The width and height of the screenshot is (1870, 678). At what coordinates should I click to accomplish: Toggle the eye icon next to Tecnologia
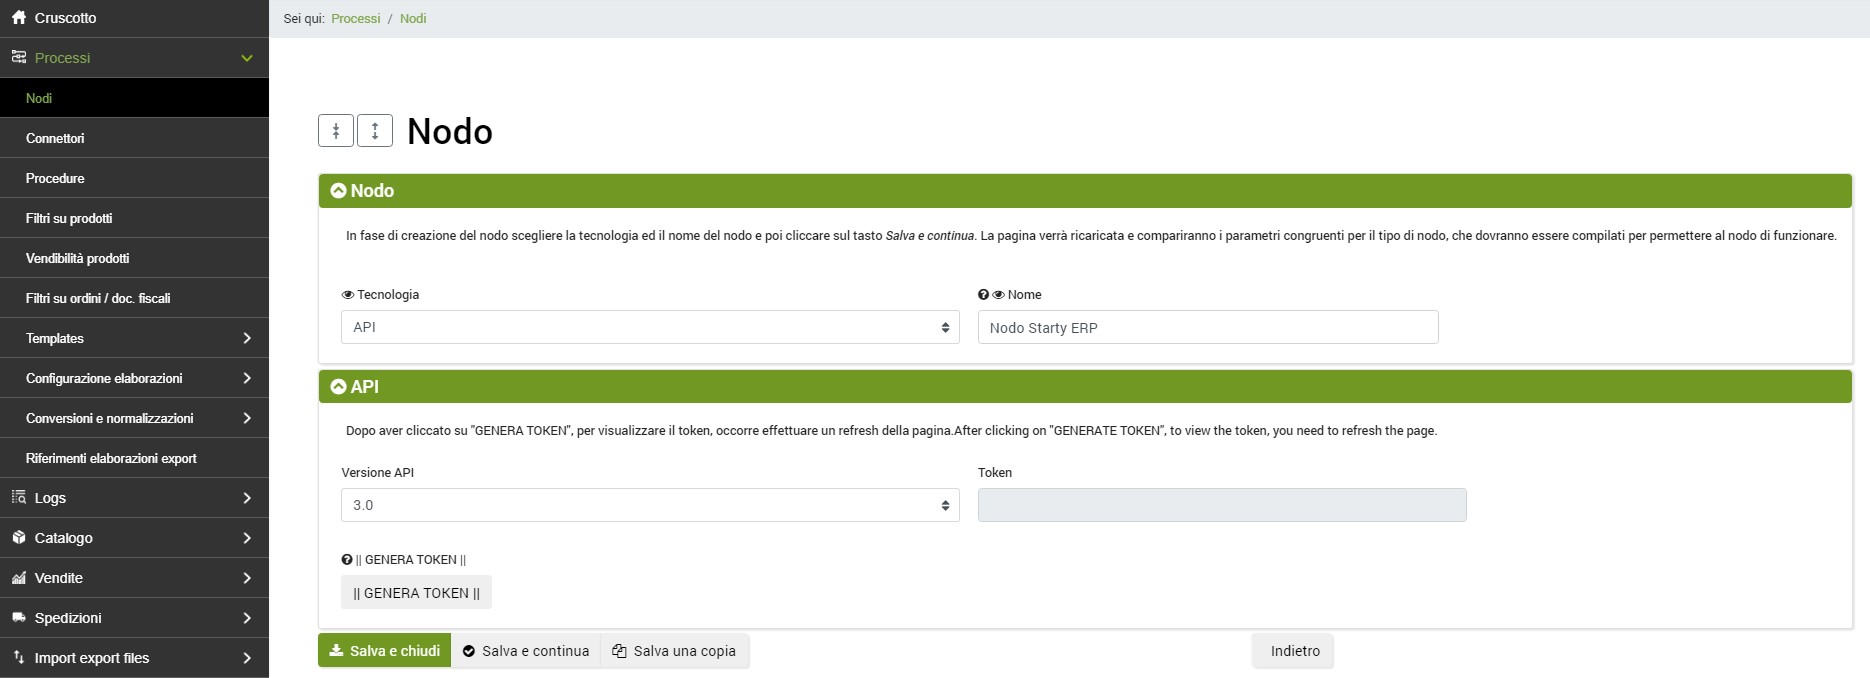coord(348,295)
